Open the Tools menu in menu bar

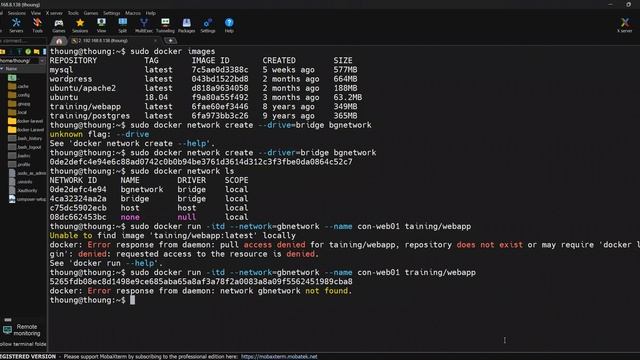click(73, 13)
